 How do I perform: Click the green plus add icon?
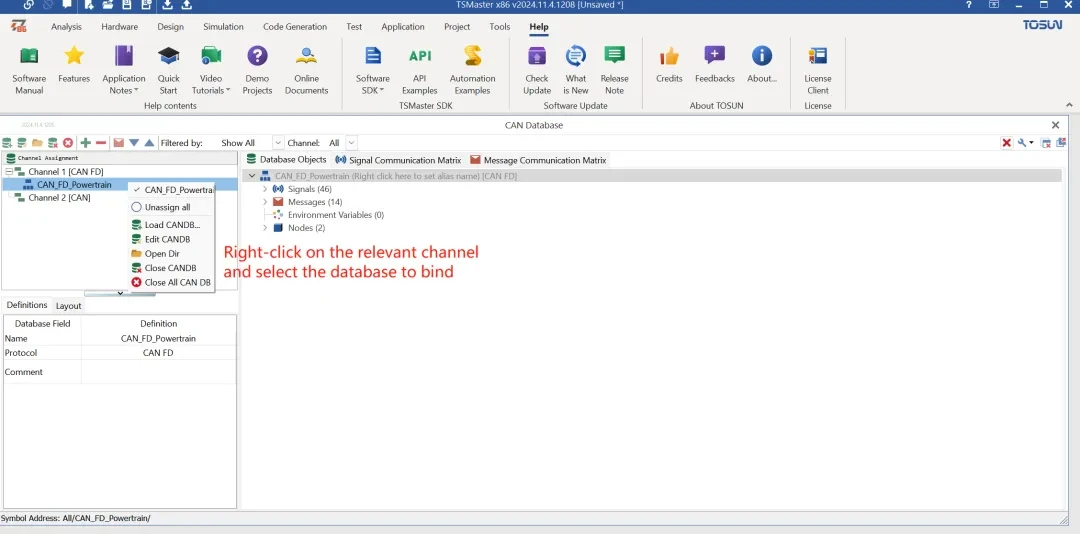tap(85, 143)
